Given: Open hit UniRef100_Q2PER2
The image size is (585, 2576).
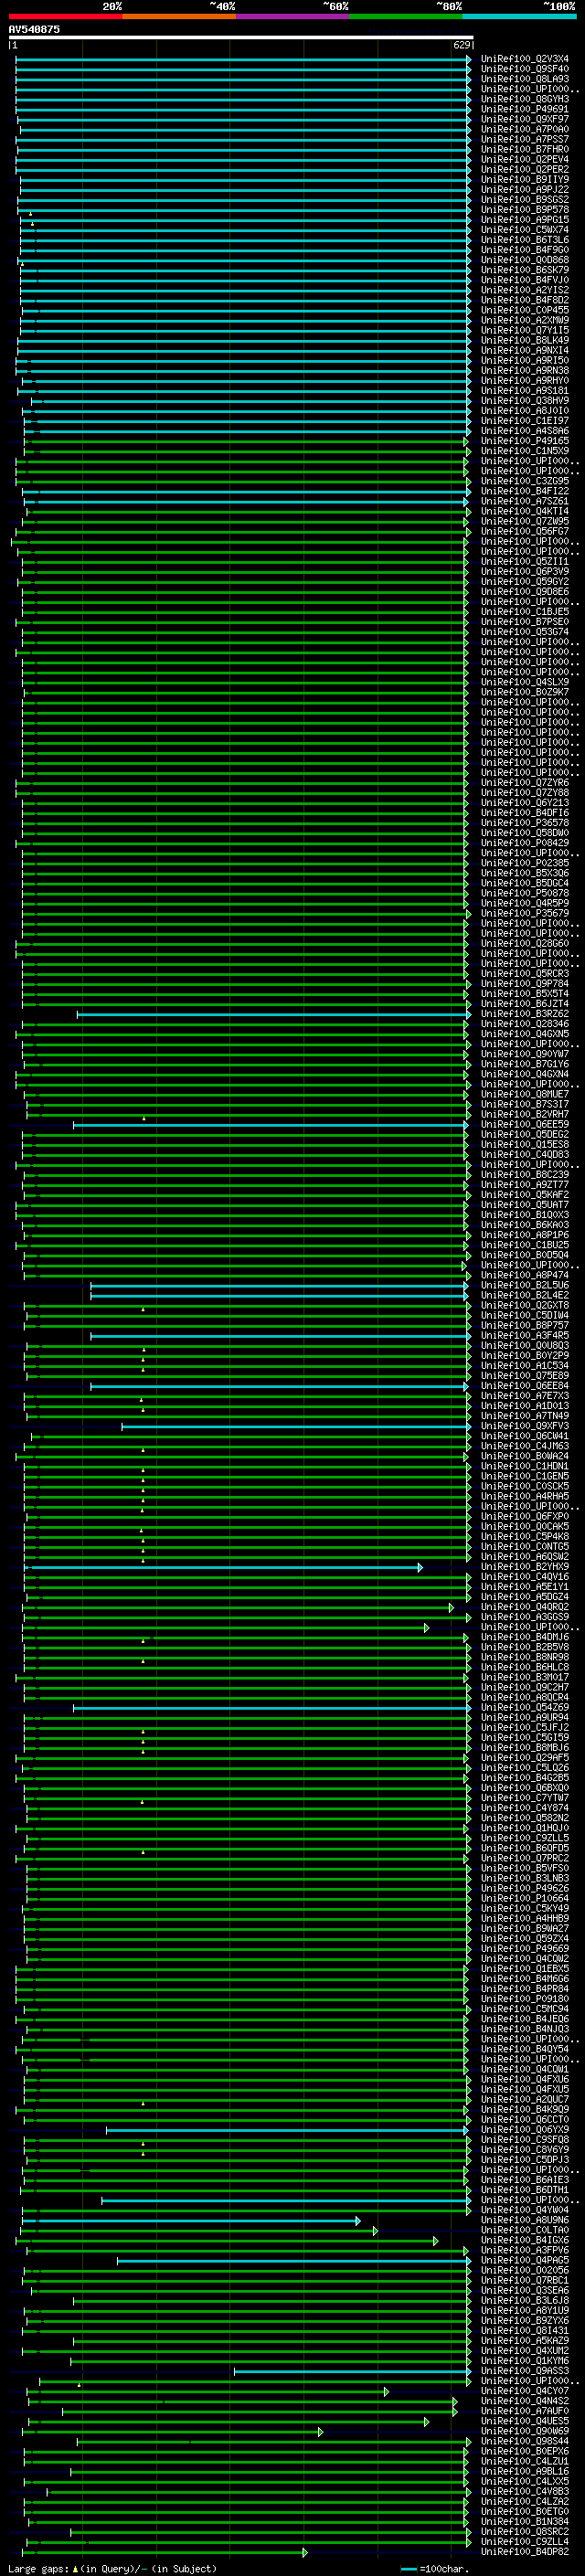Looking at the screenshot, I should click(x=524, y=169).
